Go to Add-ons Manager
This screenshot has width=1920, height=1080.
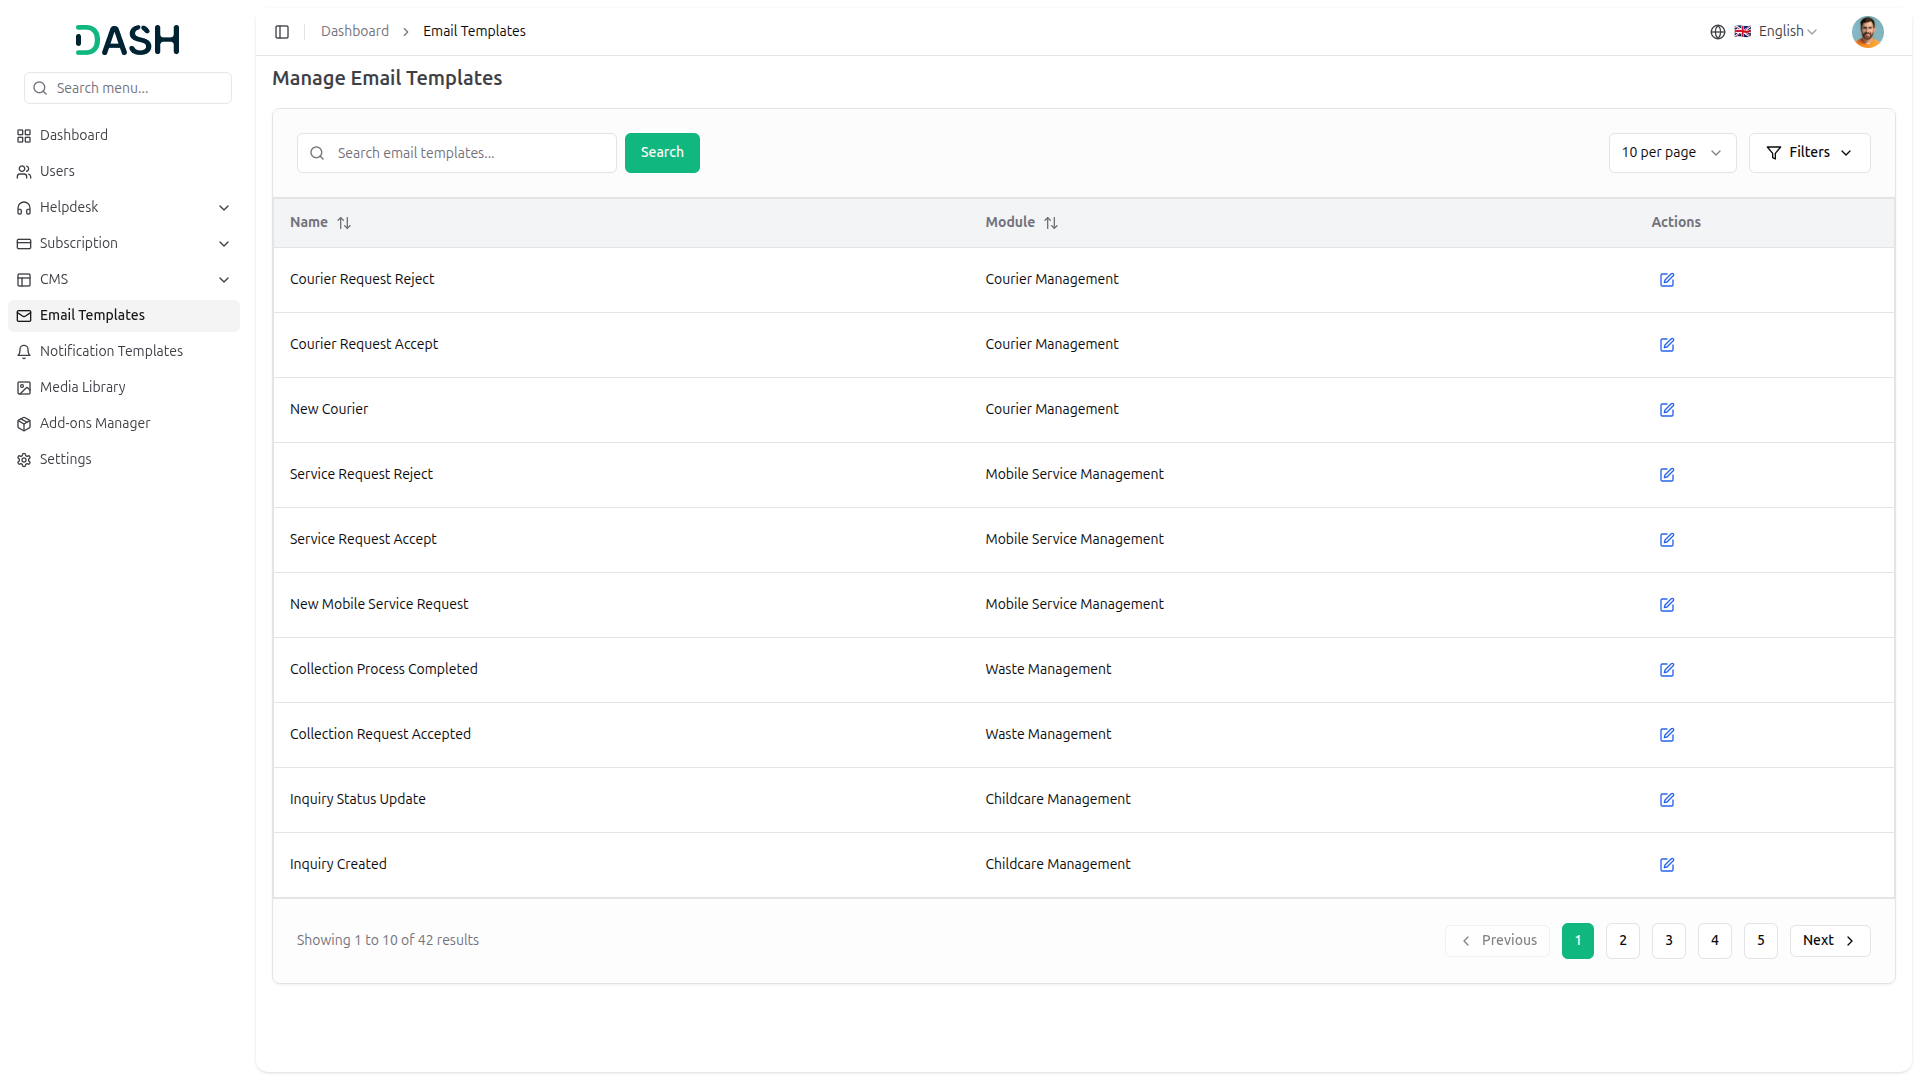click(x=95, y=423)
